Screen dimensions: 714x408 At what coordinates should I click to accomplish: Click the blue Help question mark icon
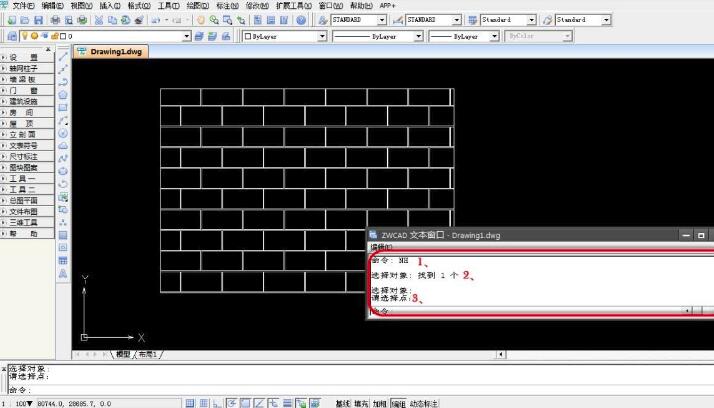(x=301, y=20)
